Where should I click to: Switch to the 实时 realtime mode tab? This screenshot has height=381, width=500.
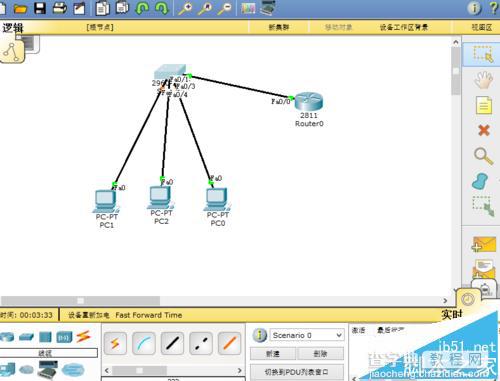[452, 314]
